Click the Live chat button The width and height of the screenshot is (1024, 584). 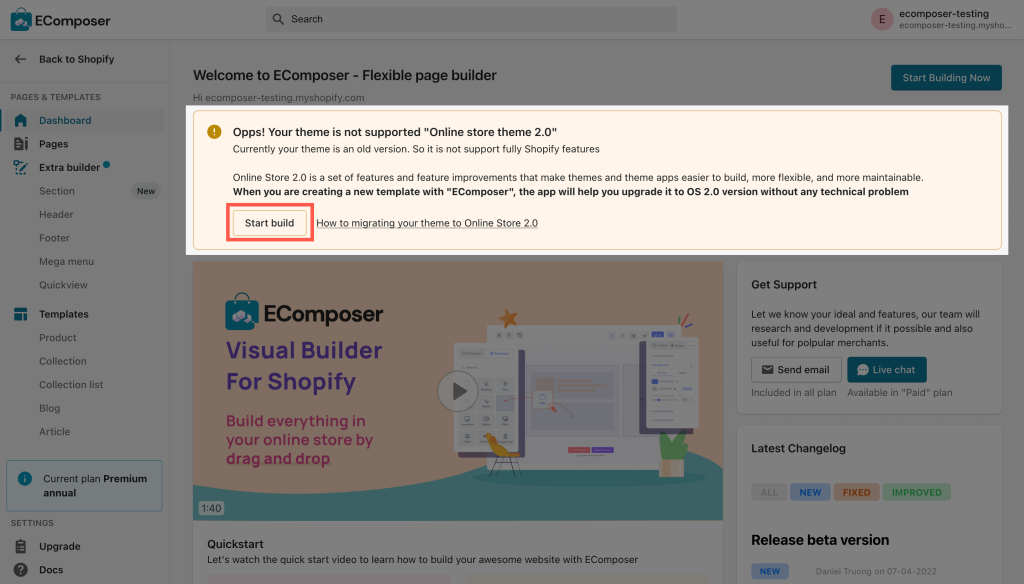tap(887, 370)
